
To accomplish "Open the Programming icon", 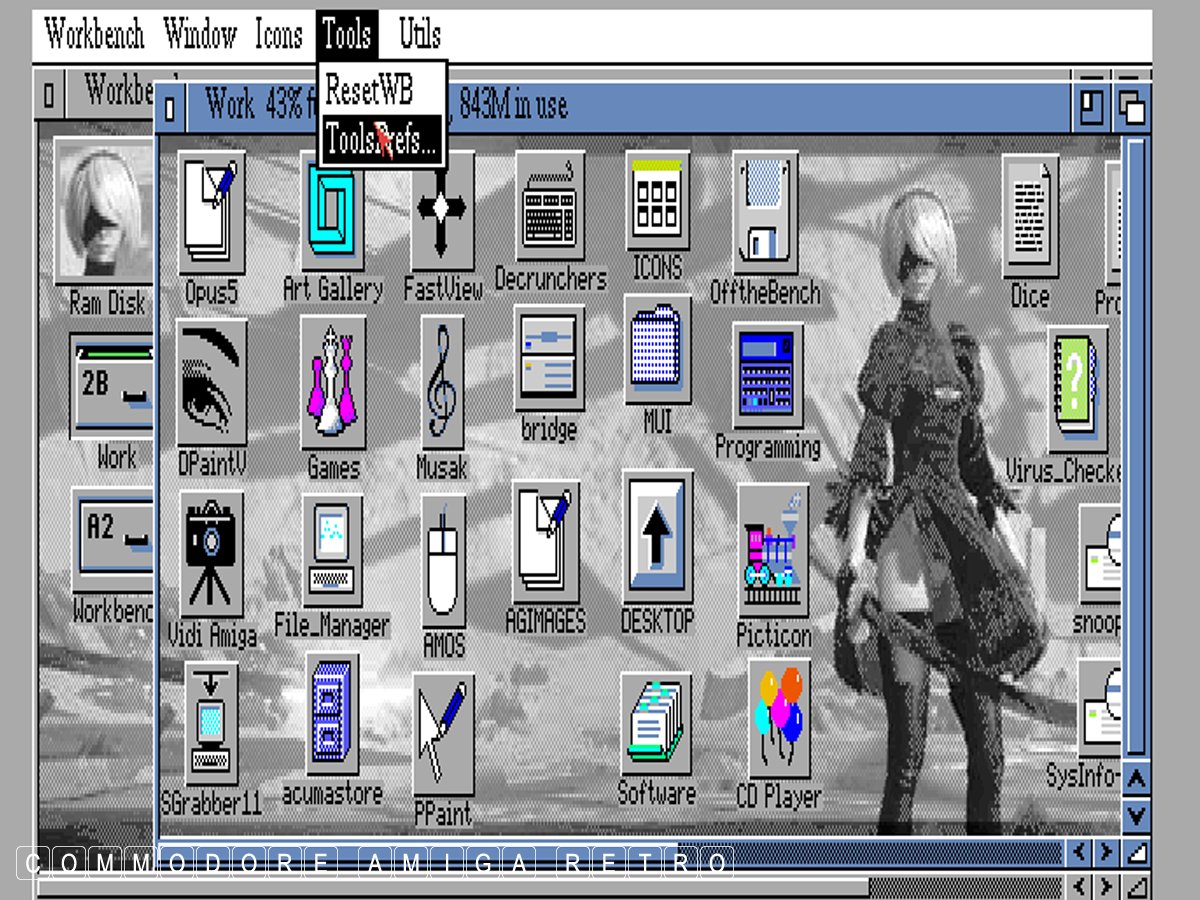I will (x=767, y=376).
